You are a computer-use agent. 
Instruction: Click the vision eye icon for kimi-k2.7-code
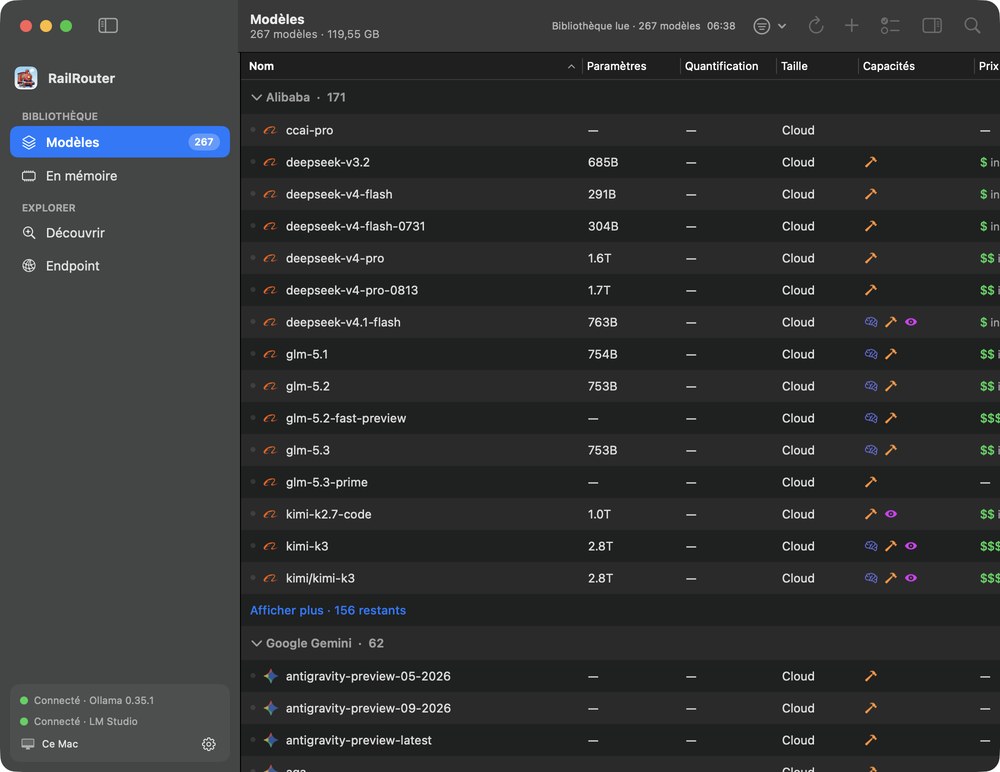tap(891, 514)
